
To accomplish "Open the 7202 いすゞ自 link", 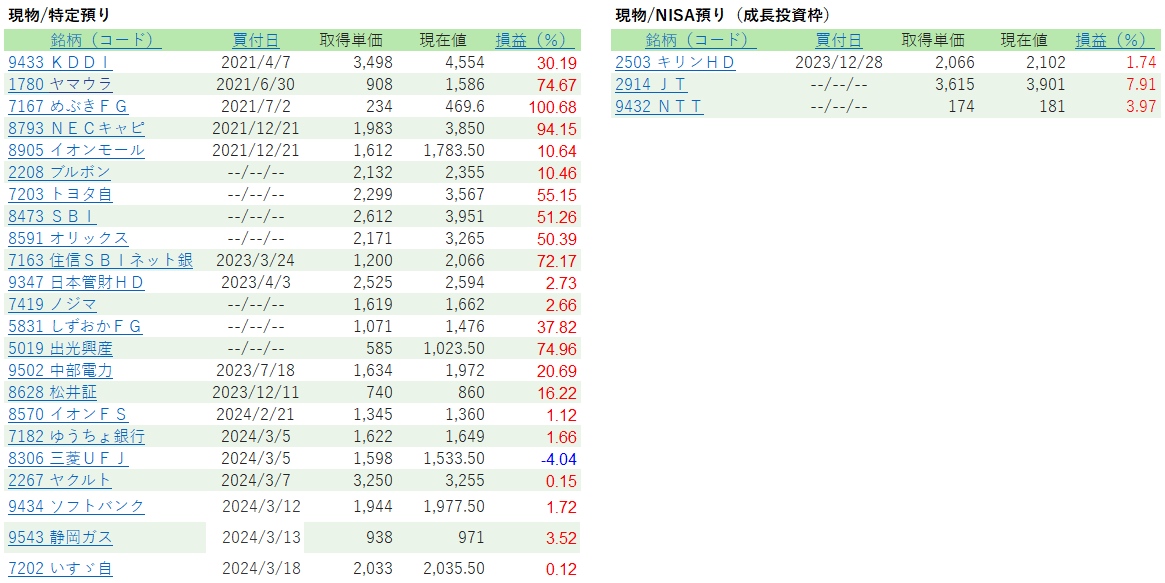I will pos(60,569).
